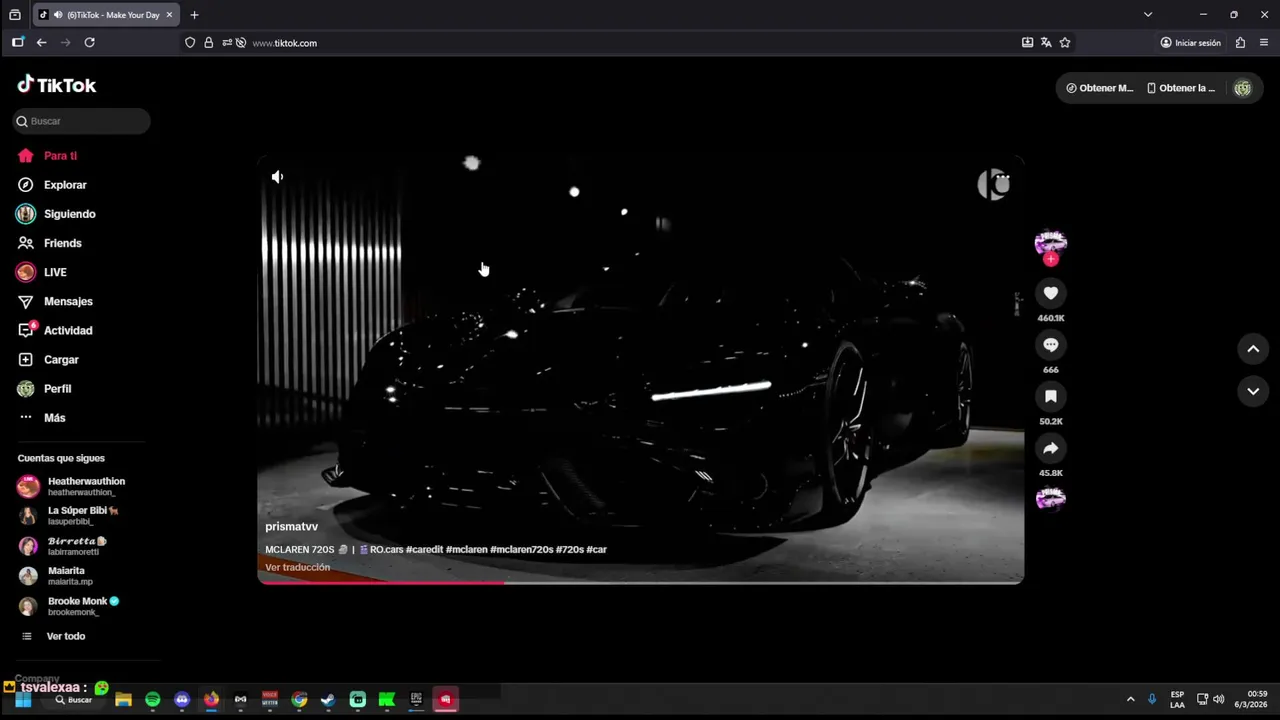Select the TikTok - Make Your Day tab
This screenshot has width=1280, height=720.
[106, 15]
